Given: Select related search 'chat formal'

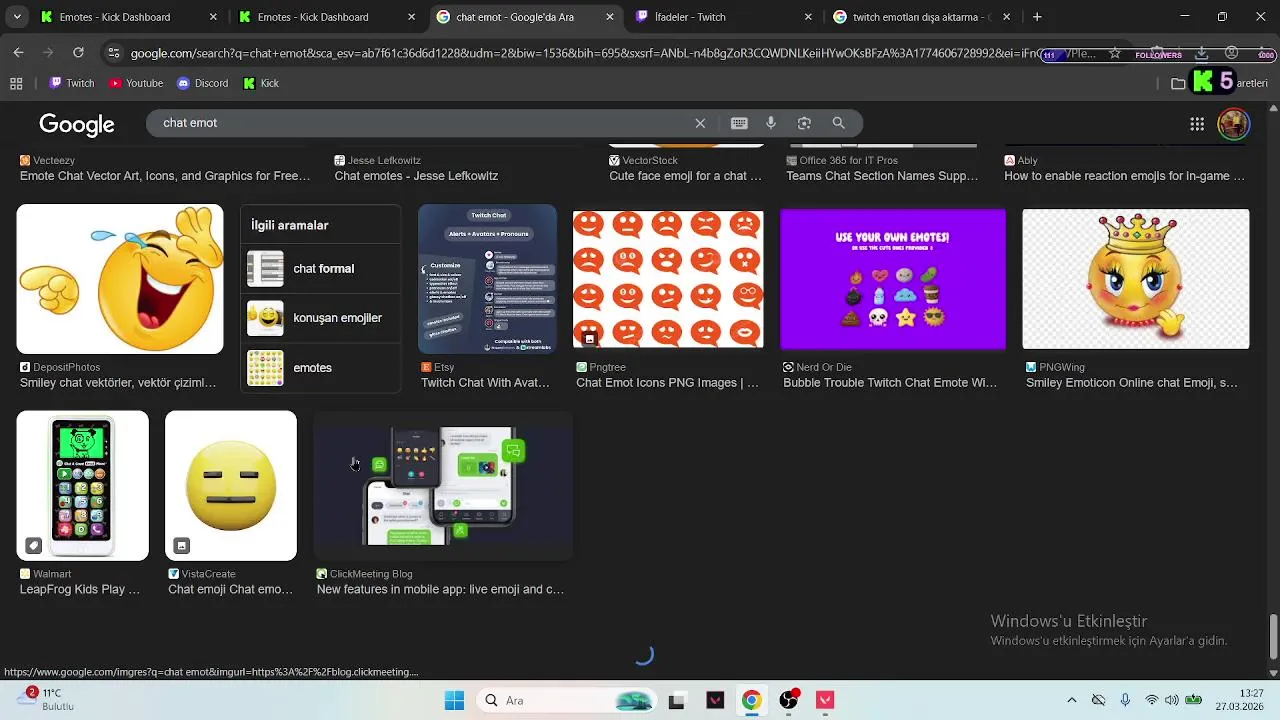Looking at the screenshot, I should (x=320, y=269).
